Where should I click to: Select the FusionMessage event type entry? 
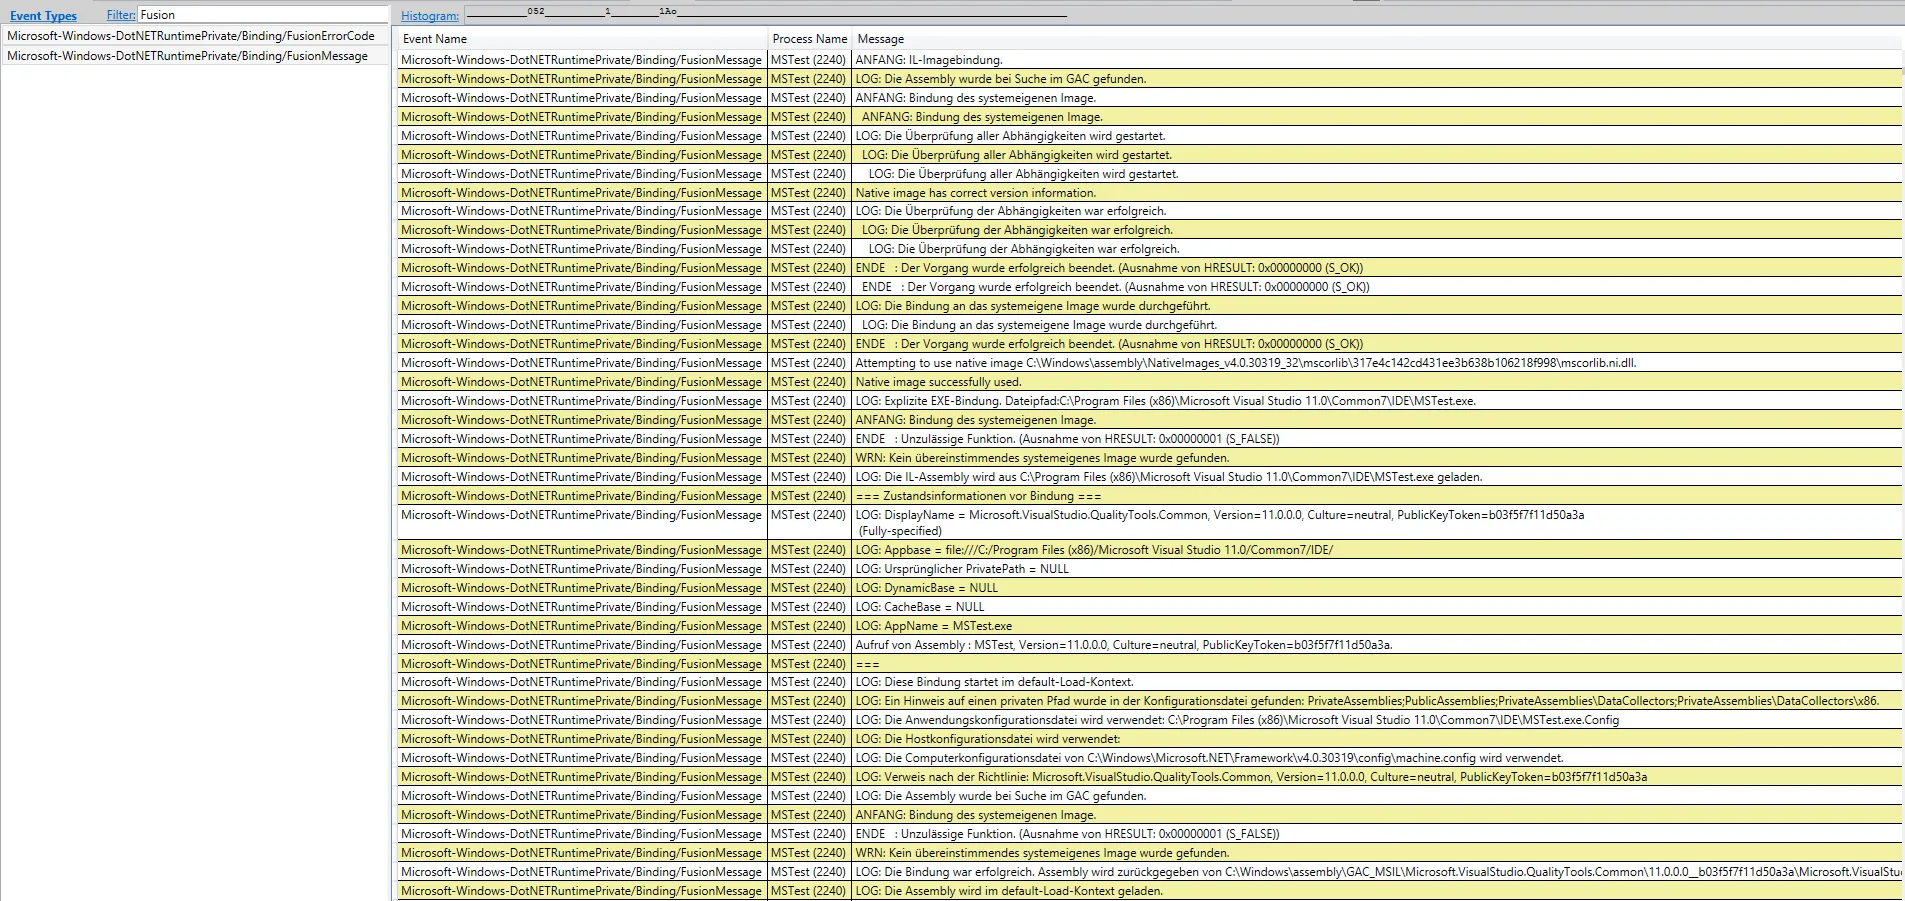point(186,56)
